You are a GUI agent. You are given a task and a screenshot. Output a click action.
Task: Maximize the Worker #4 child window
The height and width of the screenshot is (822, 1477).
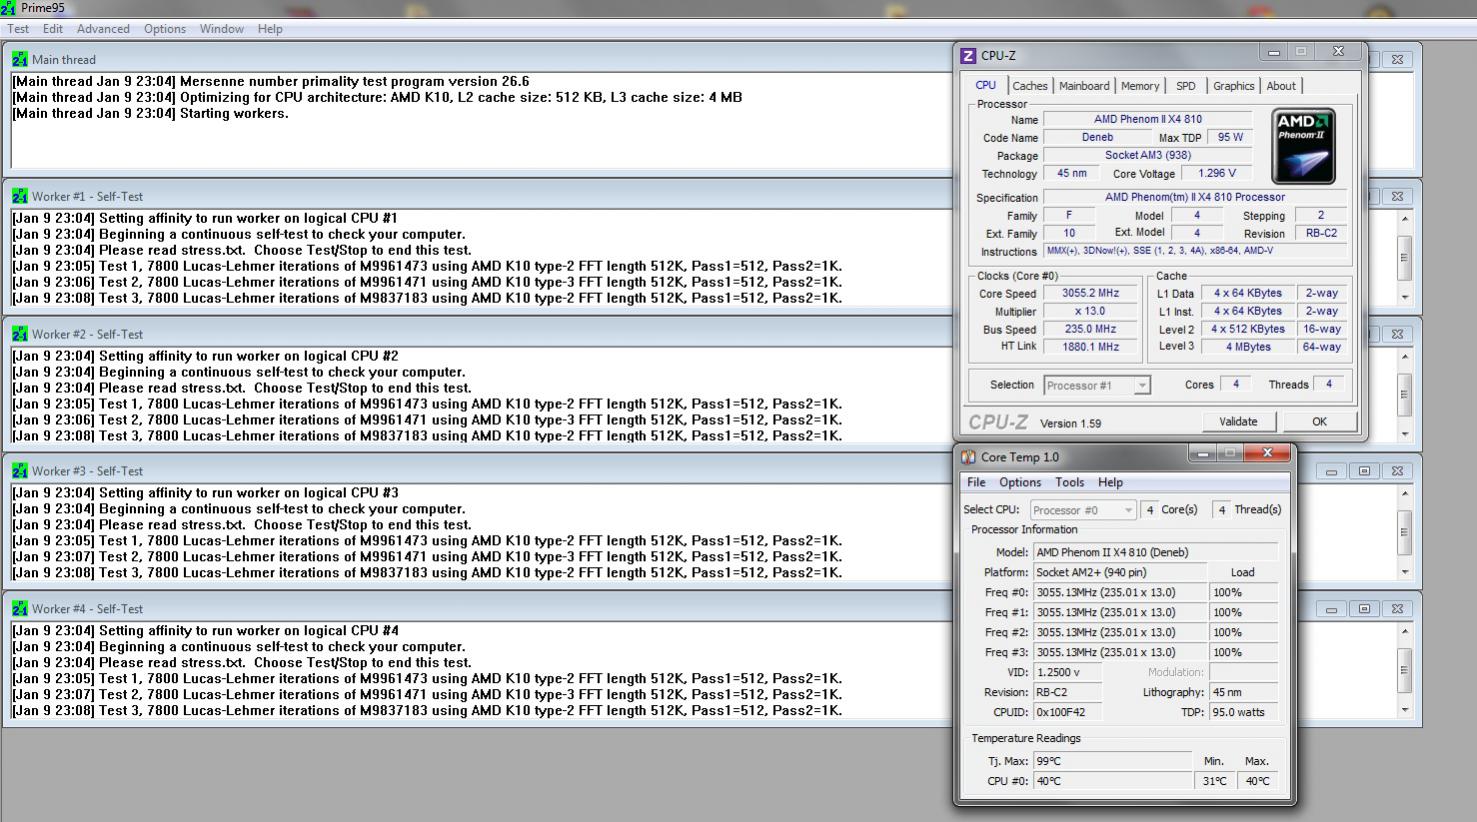tap(1364, 608)
